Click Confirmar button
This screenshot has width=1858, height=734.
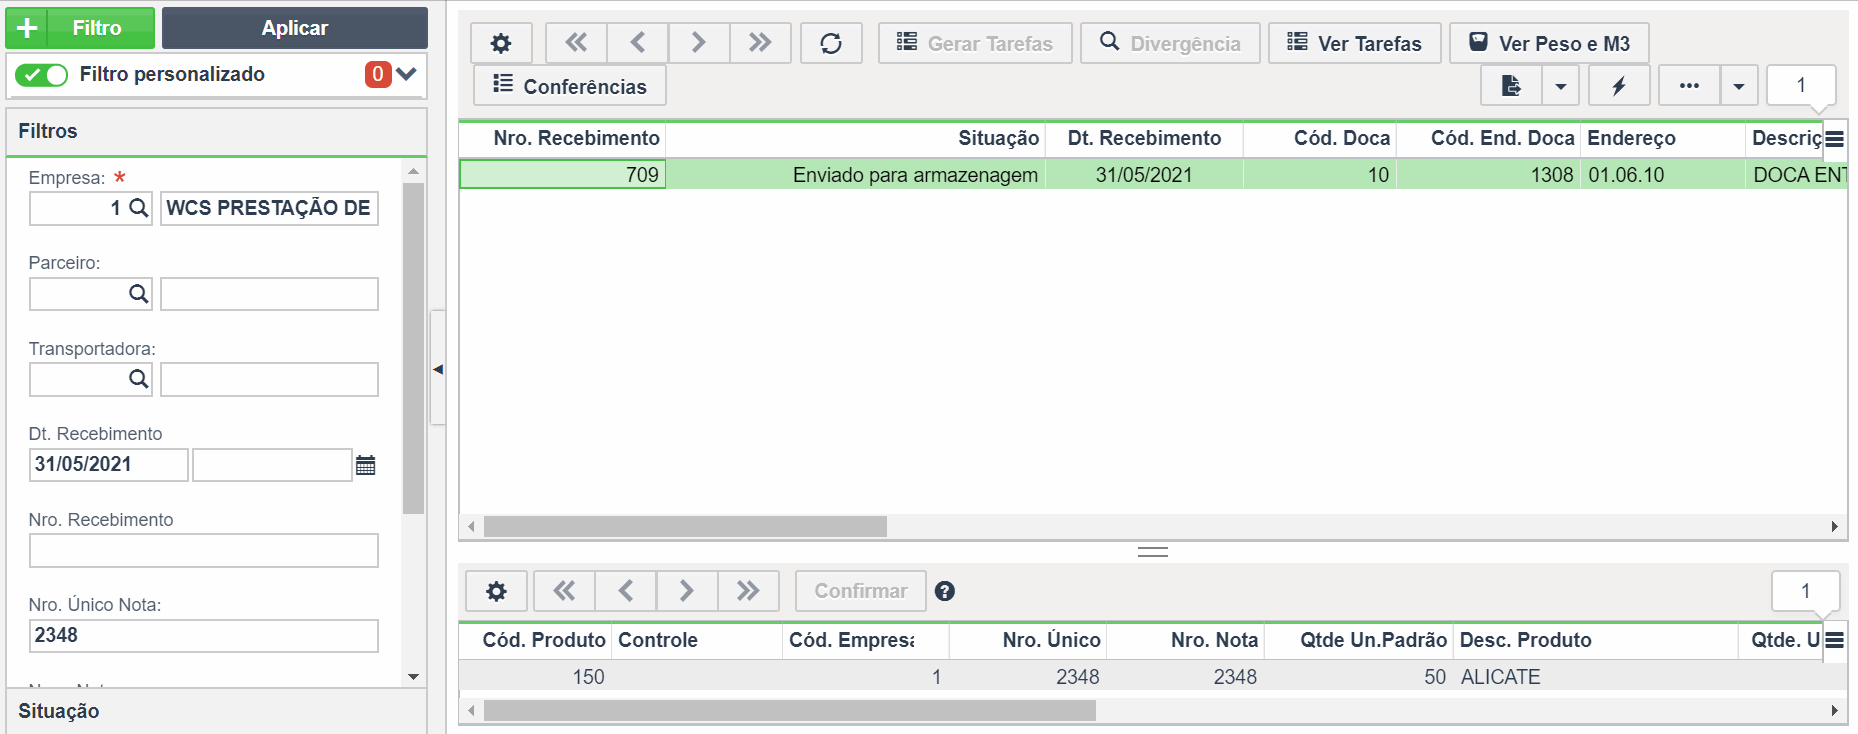(x=861, y=591)
